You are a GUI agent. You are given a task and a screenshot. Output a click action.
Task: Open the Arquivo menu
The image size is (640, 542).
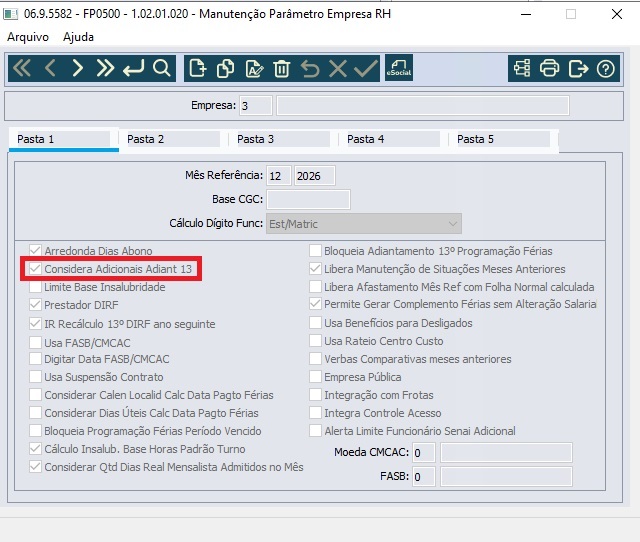pos(28,37)
